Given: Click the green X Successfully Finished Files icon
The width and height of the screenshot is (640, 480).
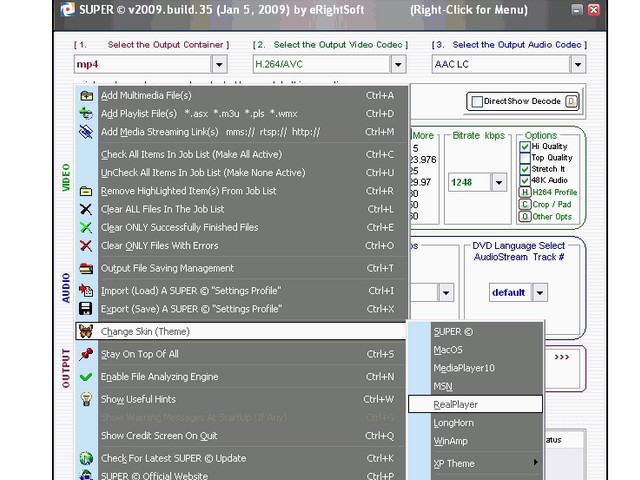Looking at the screenshot, I should click(x=86, y=227).
